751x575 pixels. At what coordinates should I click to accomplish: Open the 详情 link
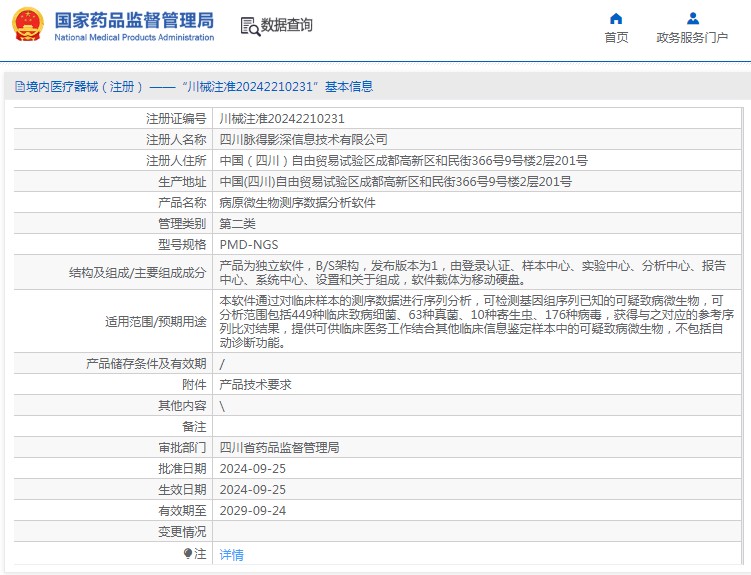[x=231, y=554]
